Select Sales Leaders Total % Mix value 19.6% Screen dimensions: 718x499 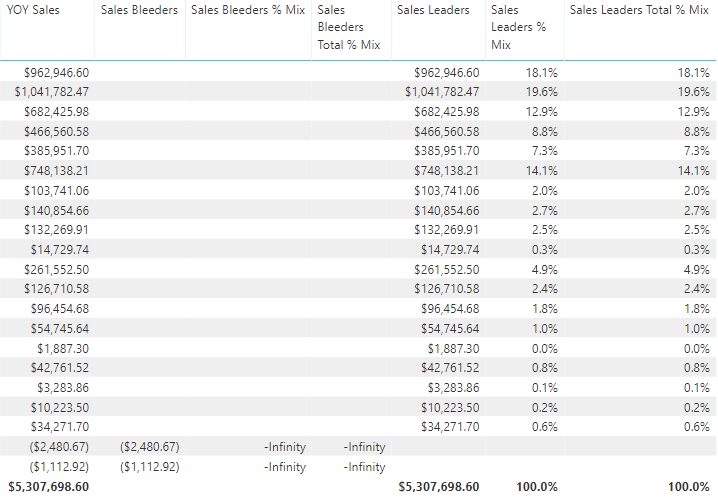point(694,92)
